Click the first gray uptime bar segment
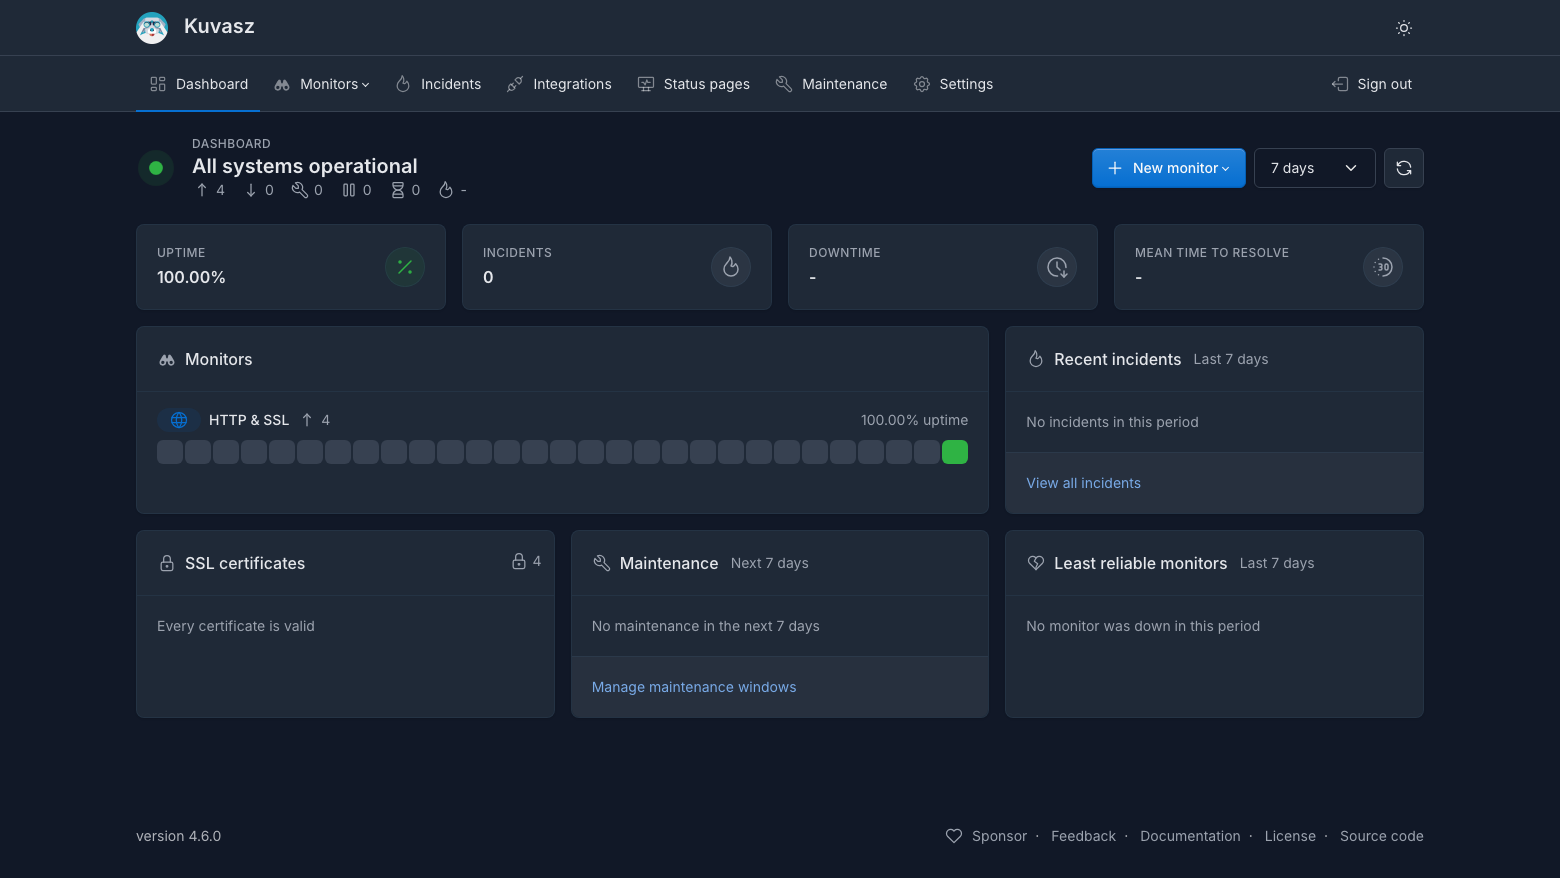The height and width of the screenshot is (878, 1560). point(170,452)
